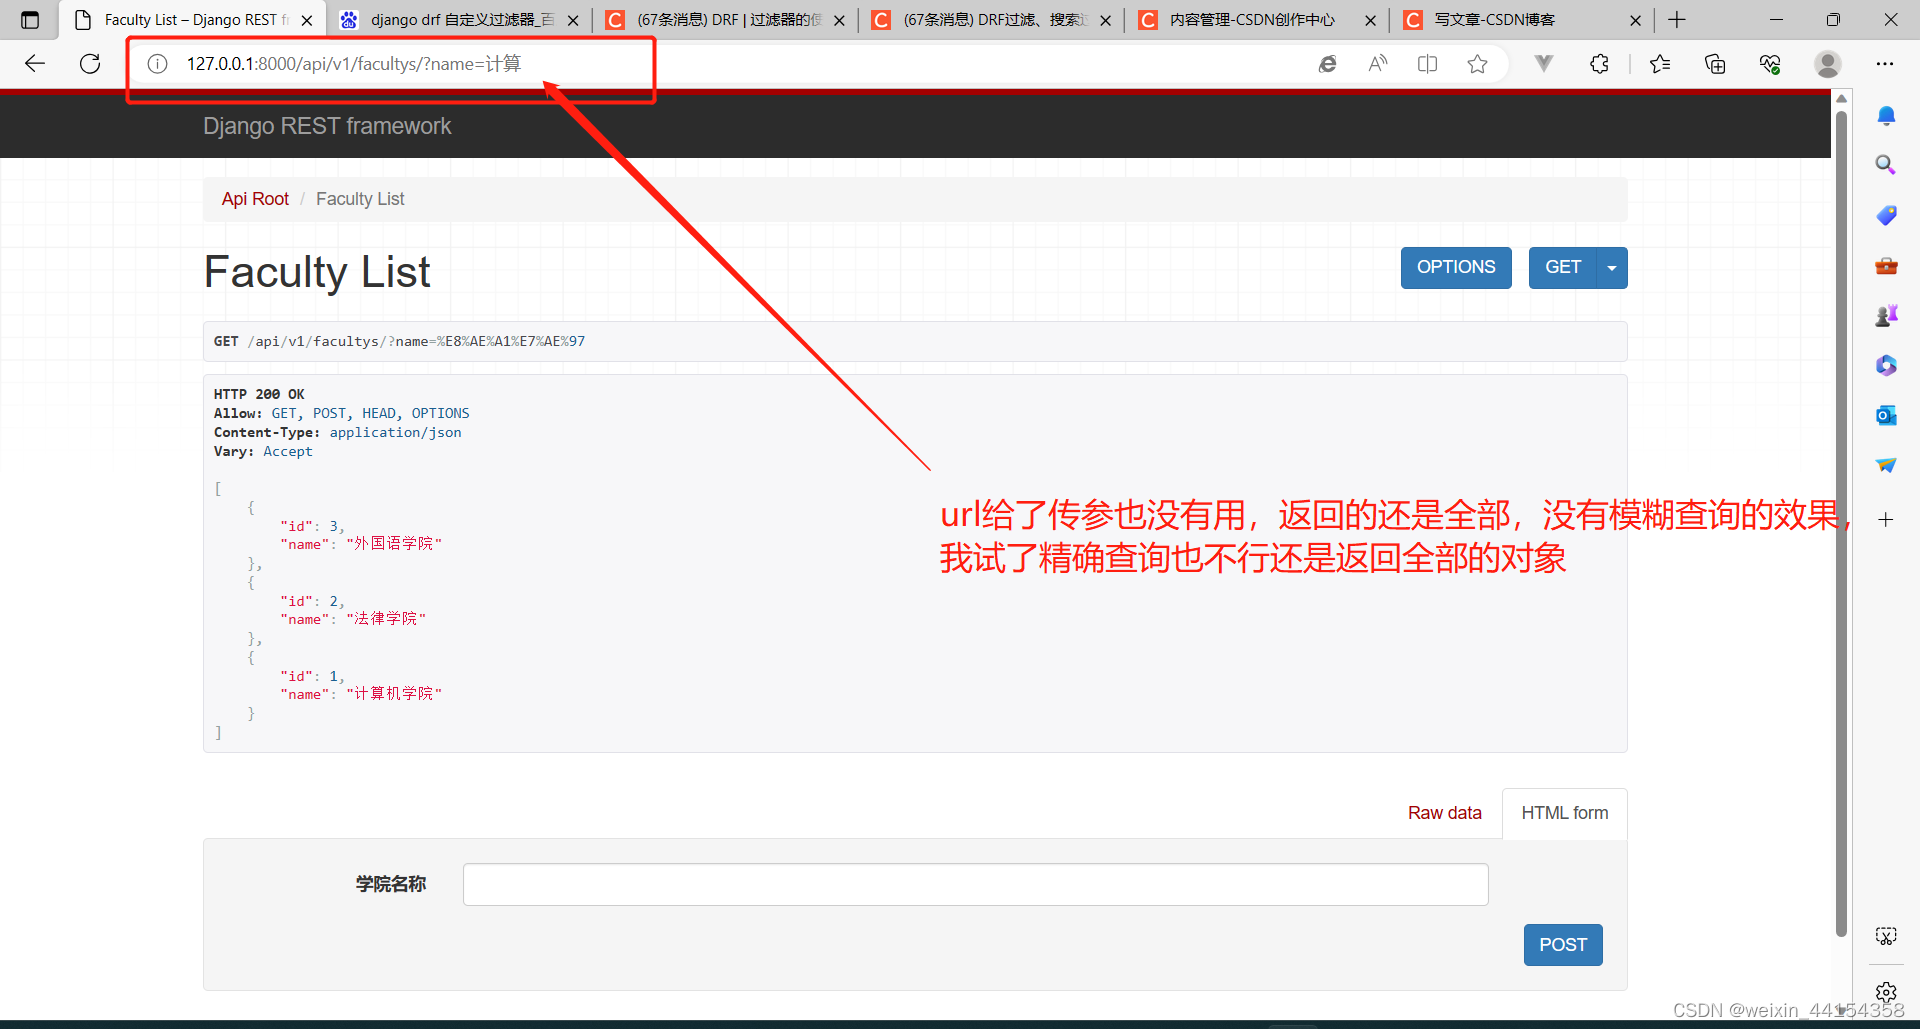Switch to the DRF过滤、搜索 tab
This screenshot has width=1920, height=1029.
[x=992, y=20]
